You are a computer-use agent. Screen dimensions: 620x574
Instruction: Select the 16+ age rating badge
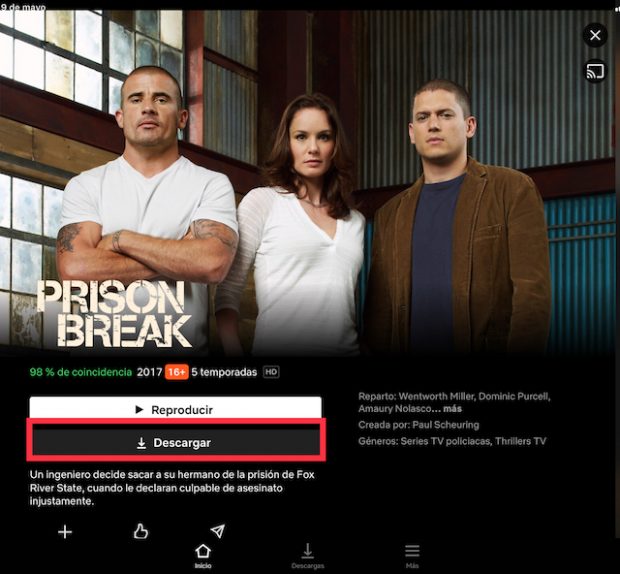(x=177, y=372)
